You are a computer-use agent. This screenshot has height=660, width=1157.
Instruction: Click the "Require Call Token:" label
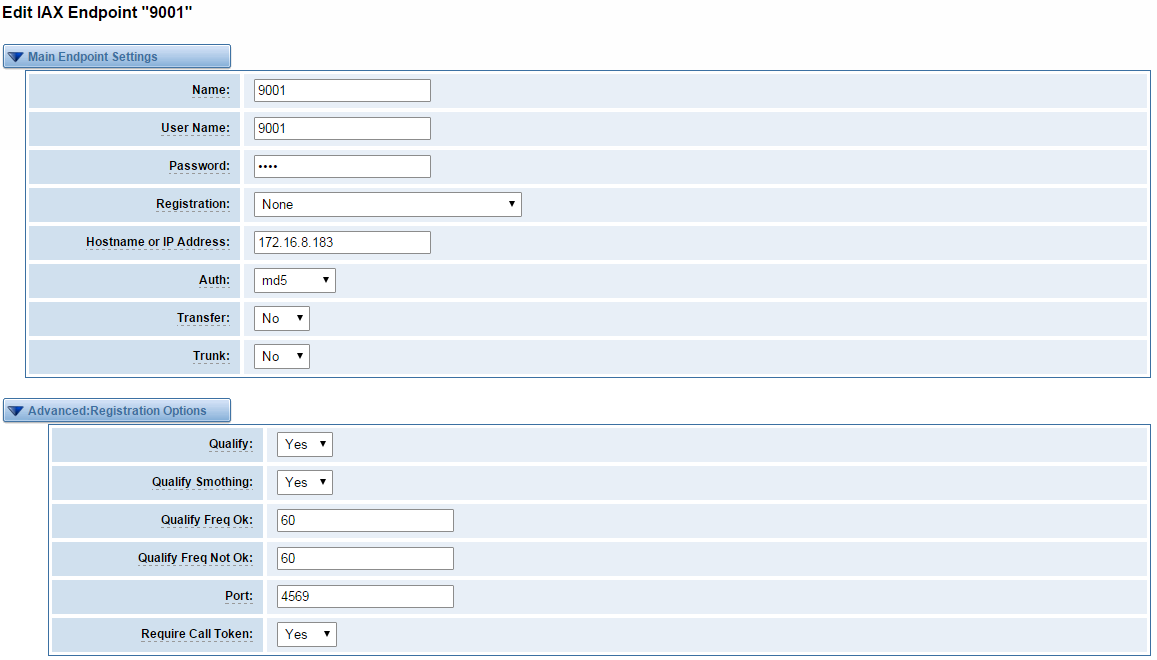(197, 634)
